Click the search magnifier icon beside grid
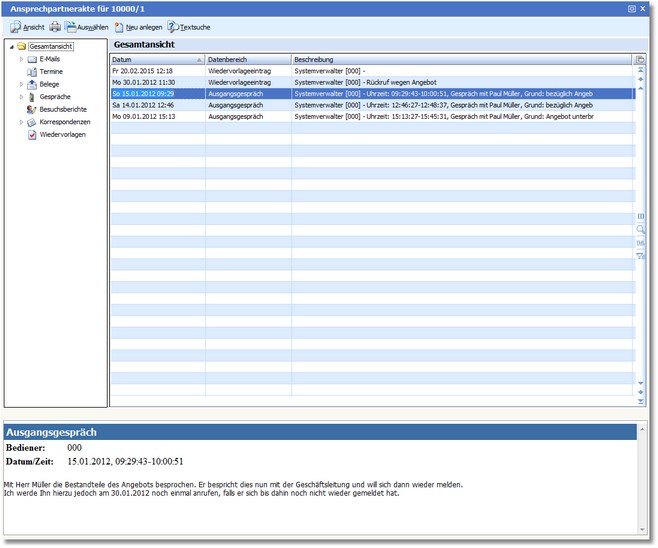 641,229
